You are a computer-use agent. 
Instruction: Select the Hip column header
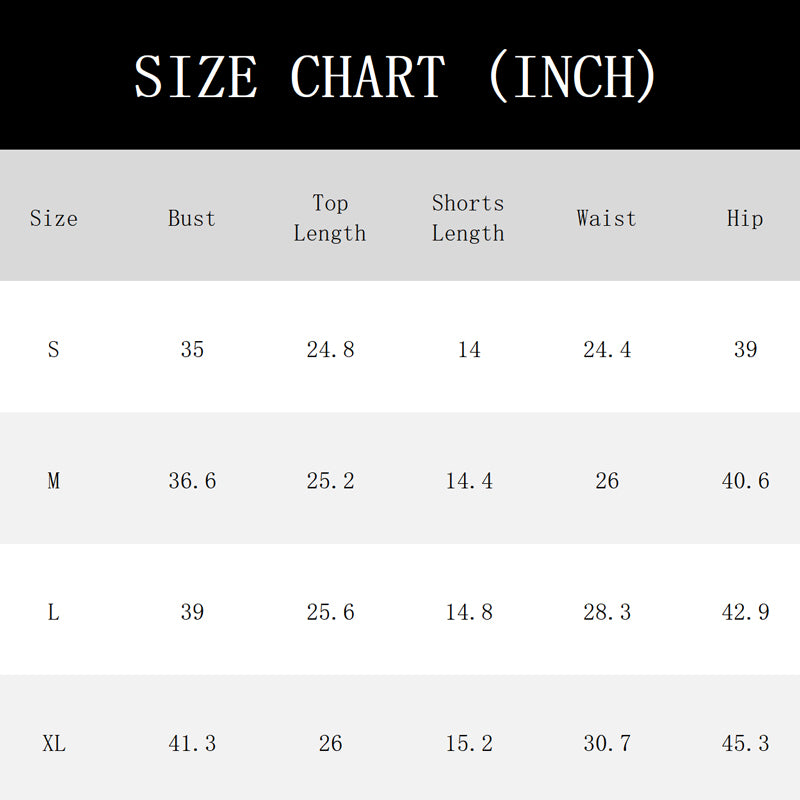(745, 219)
